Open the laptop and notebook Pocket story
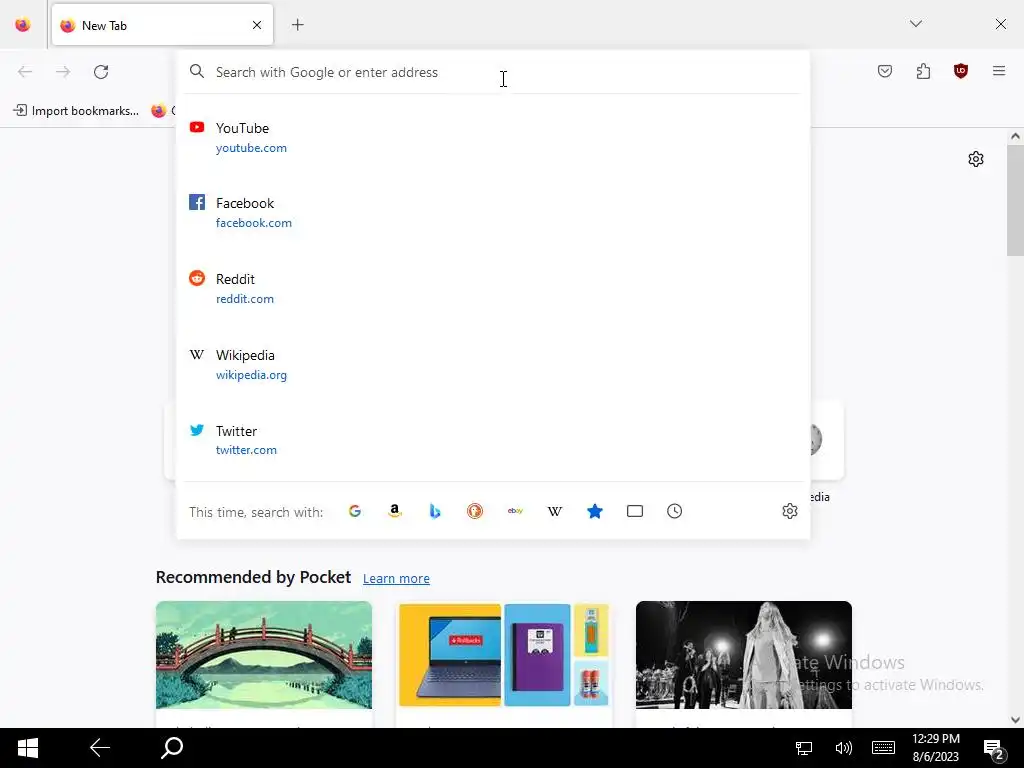This screenshot has width=1024, height=768. [x=504, y=655]
